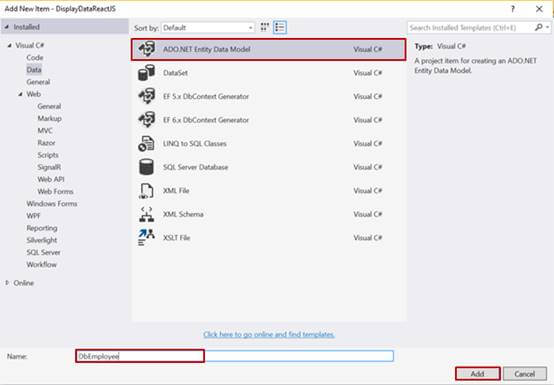Click the Cancel button
554x385 pixels.
[x=525, y=374]
